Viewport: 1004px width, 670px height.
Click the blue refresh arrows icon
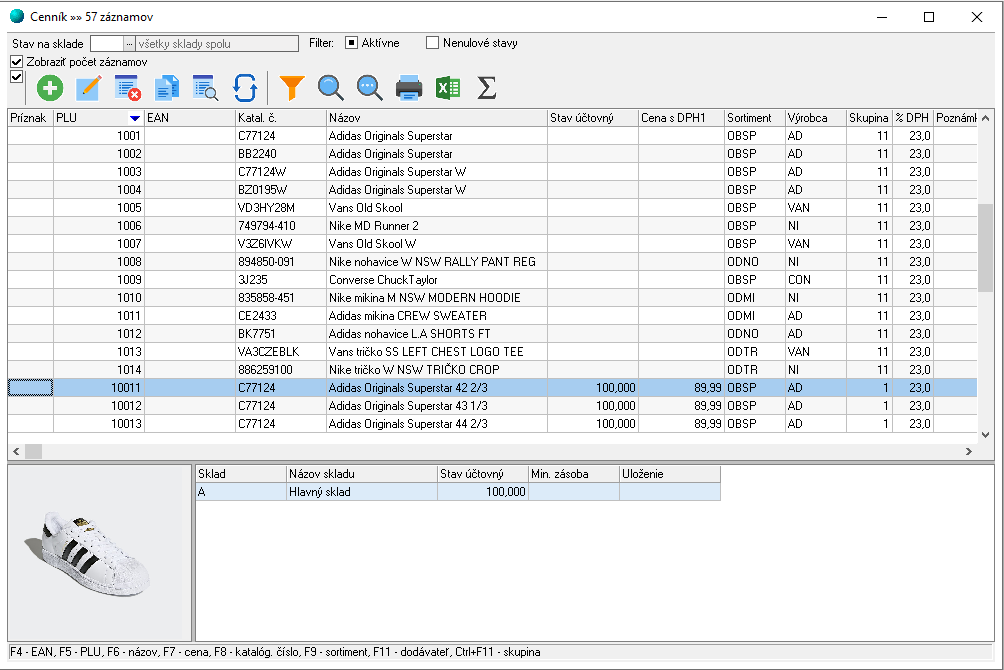coord(245,88)
